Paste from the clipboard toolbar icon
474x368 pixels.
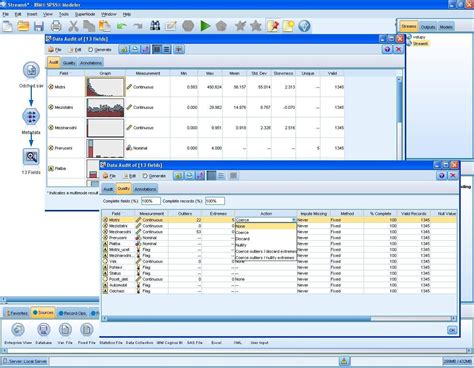(105, 26)
